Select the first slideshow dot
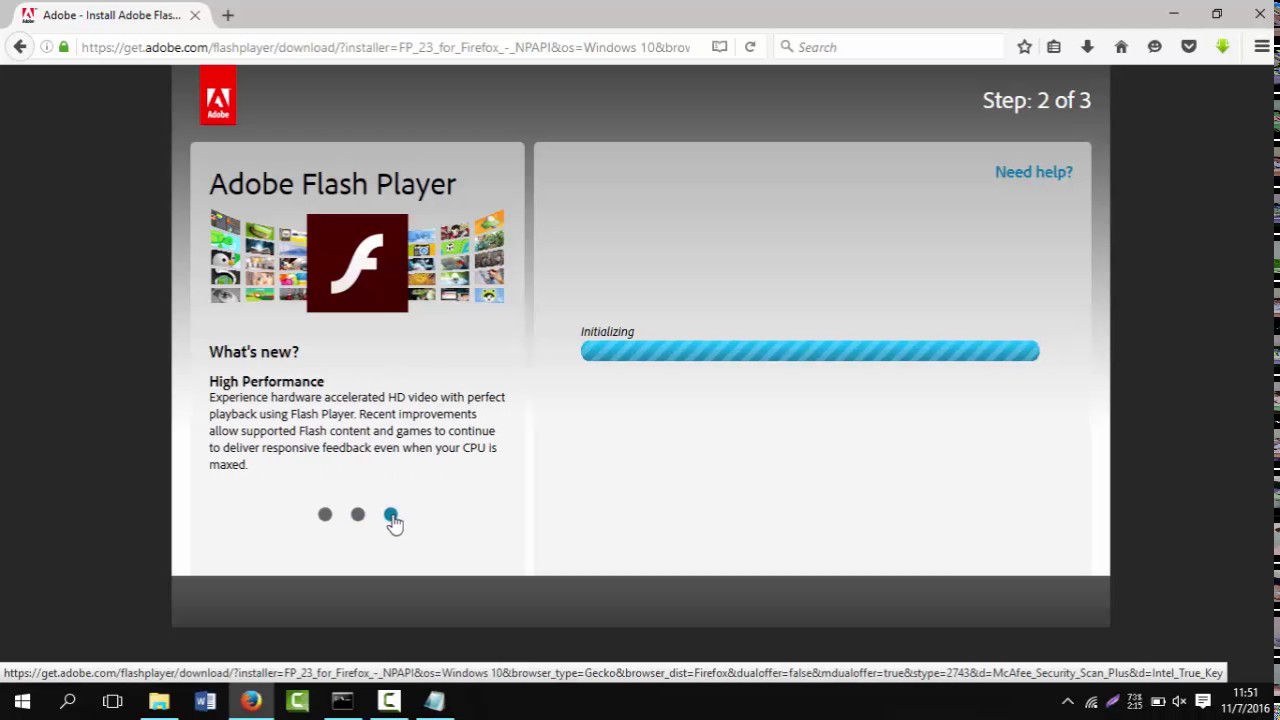 pos(325,514)
